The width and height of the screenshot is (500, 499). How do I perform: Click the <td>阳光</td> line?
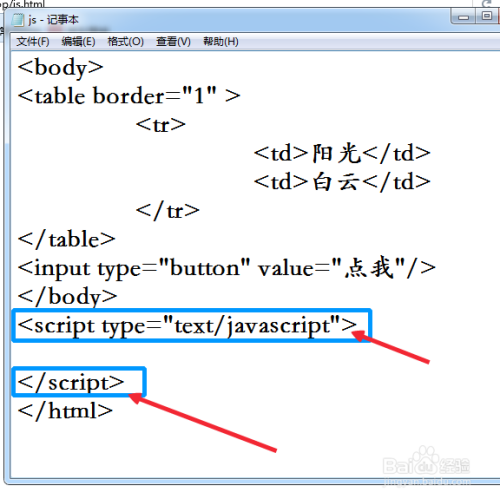point(342,154)
